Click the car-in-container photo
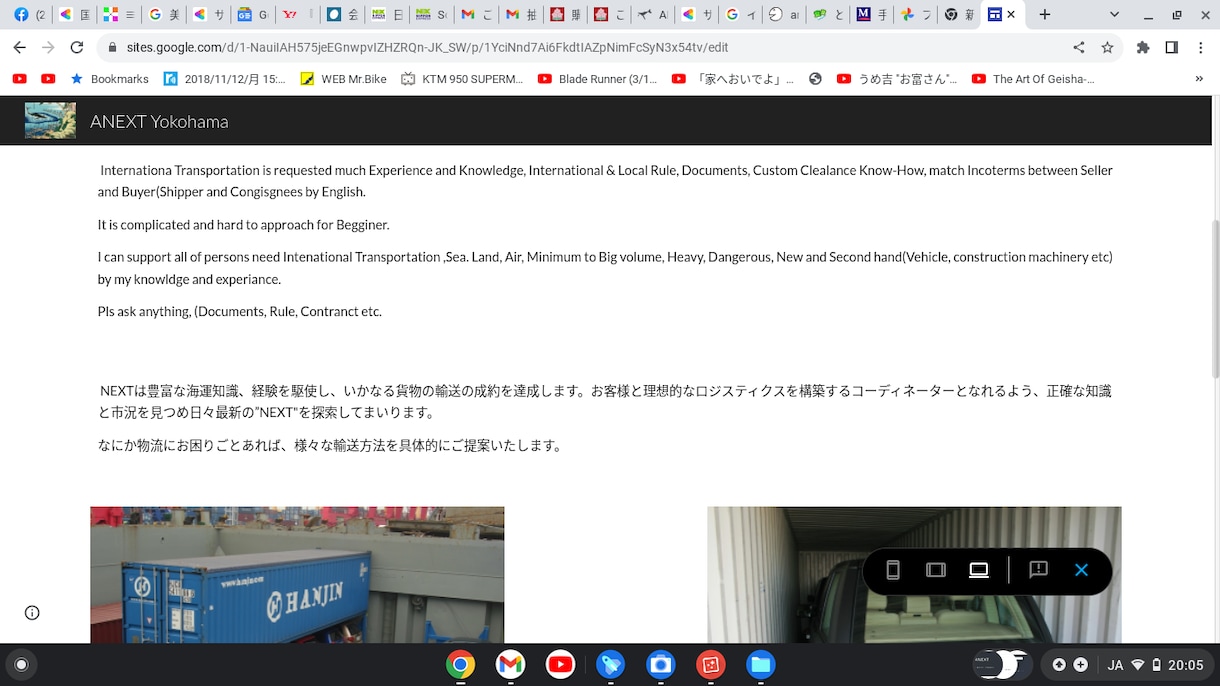The image size is (1220, 686). tap(914, 575)
